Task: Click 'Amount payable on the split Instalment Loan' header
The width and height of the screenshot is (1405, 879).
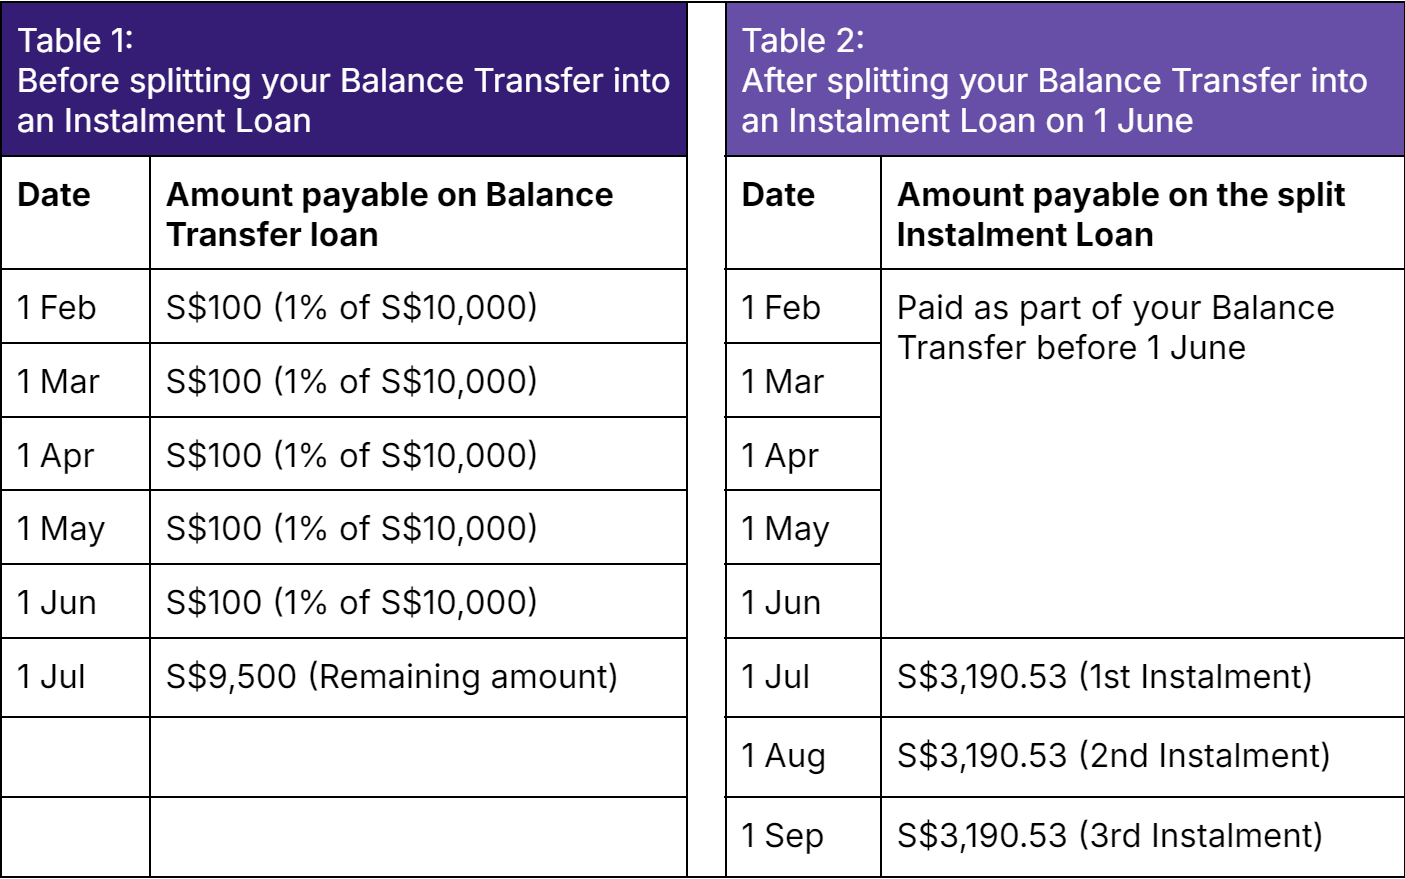Action: 1121,214
